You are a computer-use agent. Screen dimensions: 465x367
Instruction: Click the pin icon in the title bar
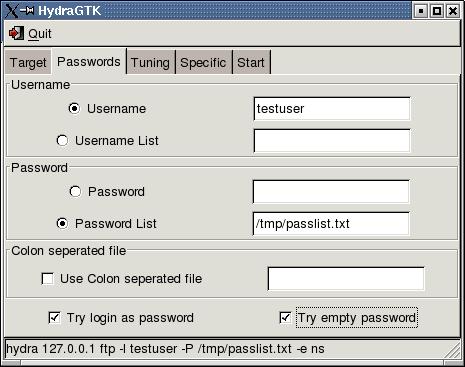tap(27, 11)
